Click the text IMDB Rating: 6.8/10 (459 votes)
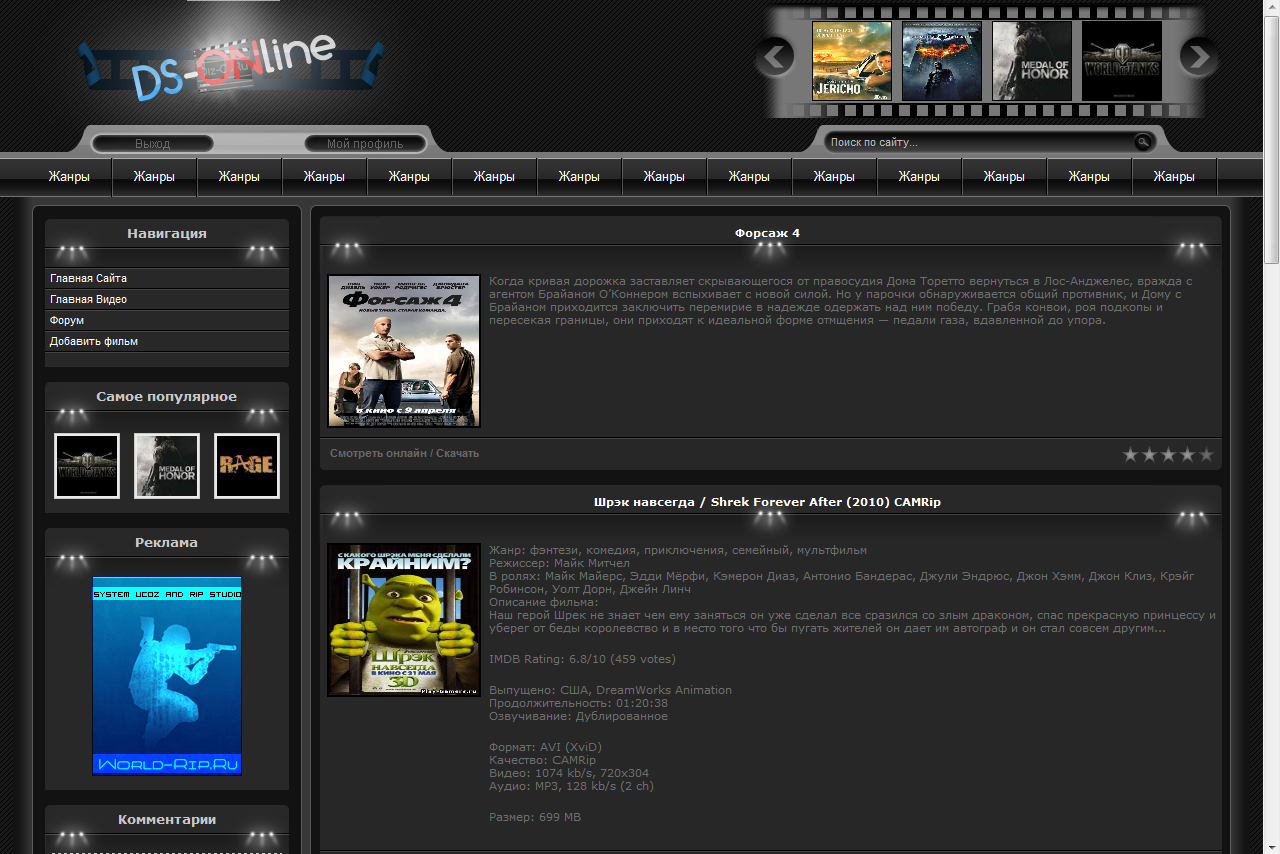This screenshot has width=1280, height=854. pos(582,659)
